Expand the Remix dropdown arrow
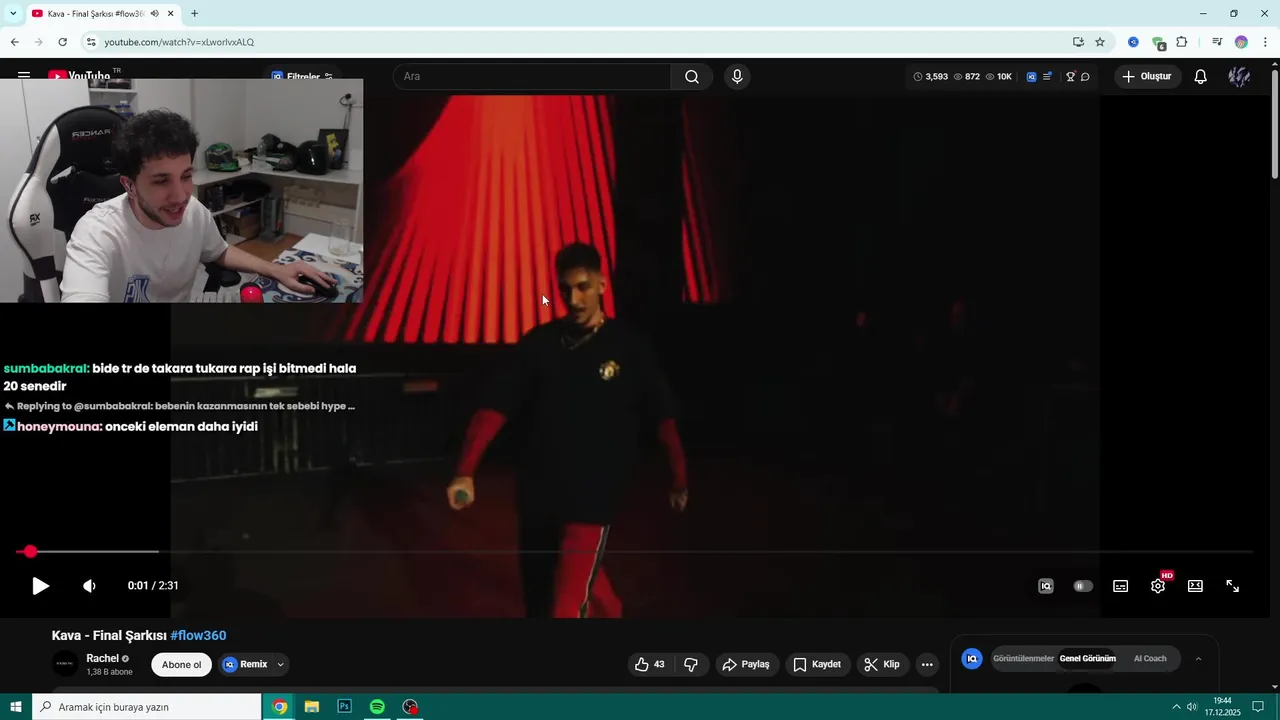The width and height of the screenshot is (1280, 720). (281, 664)
